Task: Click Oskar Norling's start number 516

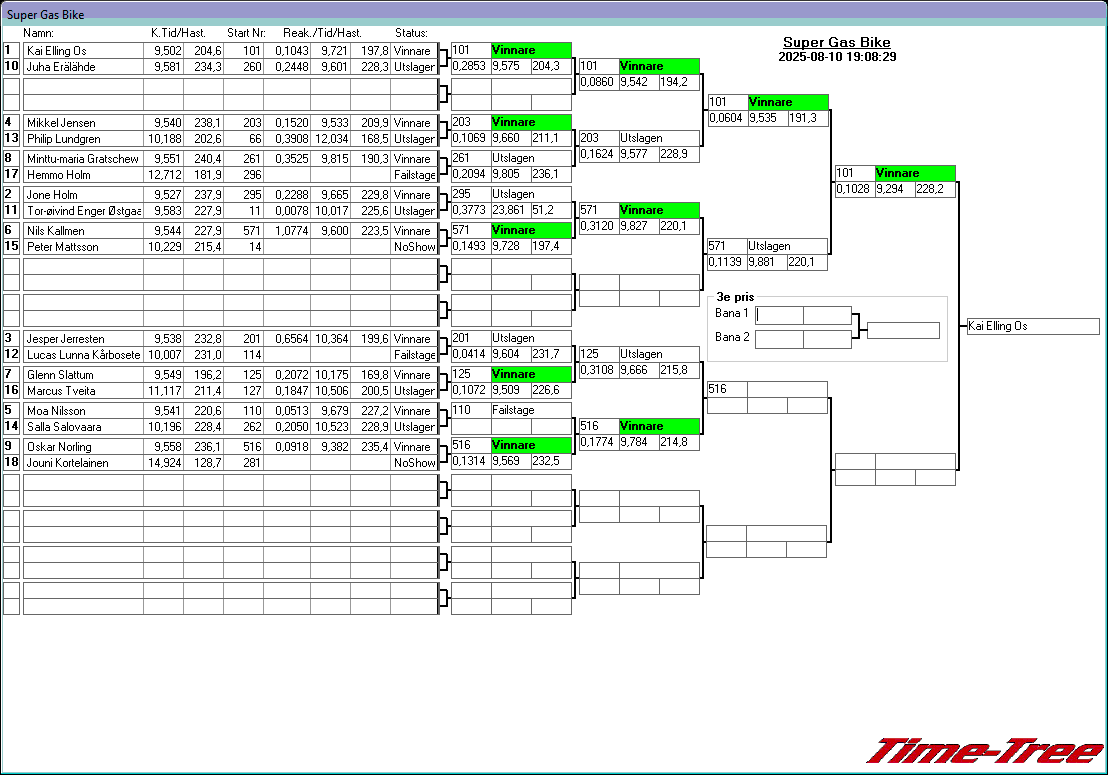Action: point(243,447)
